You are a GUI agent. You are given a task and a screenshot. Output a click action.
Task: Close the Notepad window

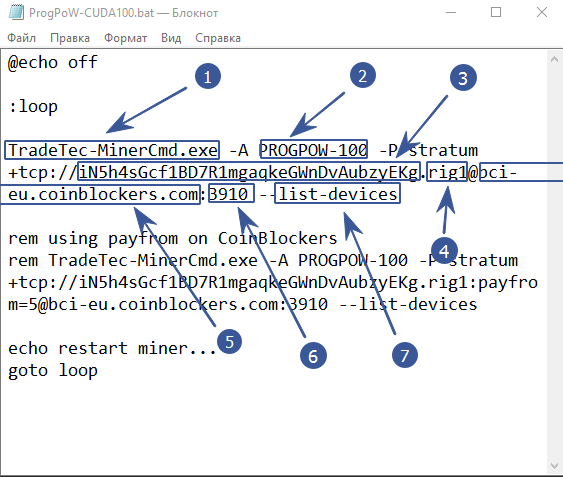click(542, 13)
